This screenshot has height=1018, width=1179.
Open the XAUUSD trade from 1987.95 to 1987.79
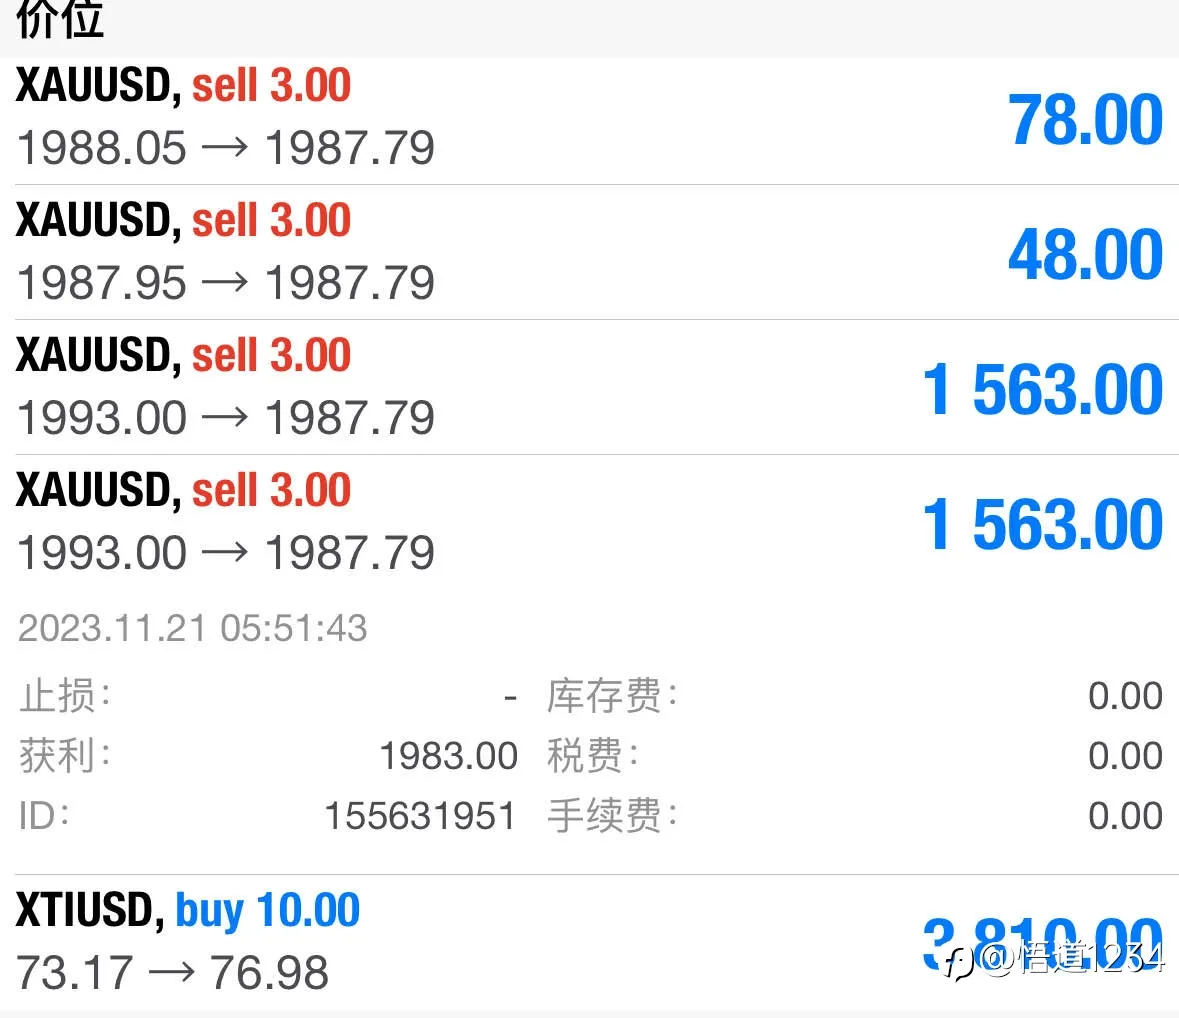pos(590,252)
